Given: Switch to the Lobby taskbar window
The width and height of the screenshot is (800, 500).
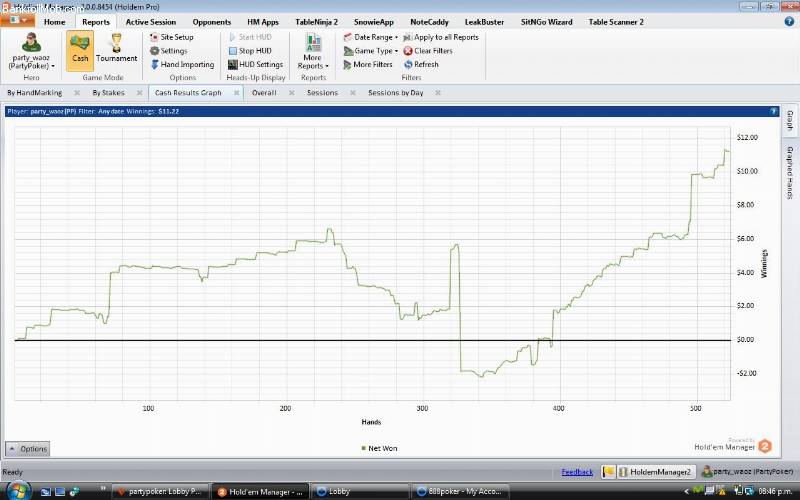Looking at the screenshot, I should [x=360, y=492].
